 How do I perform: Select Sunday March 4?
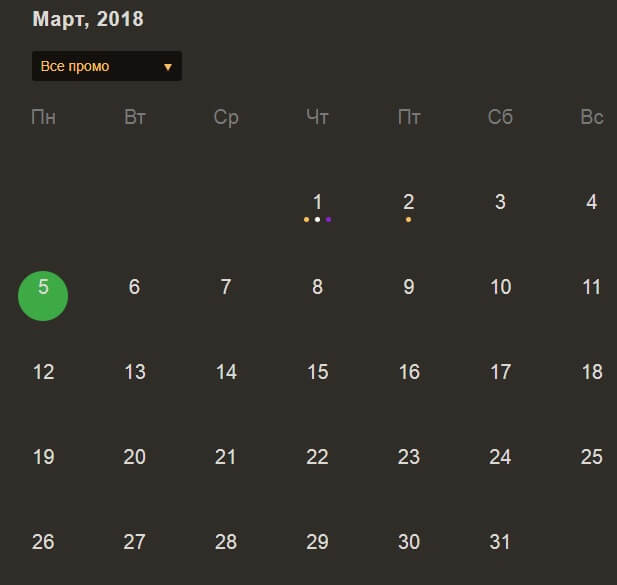591,202
